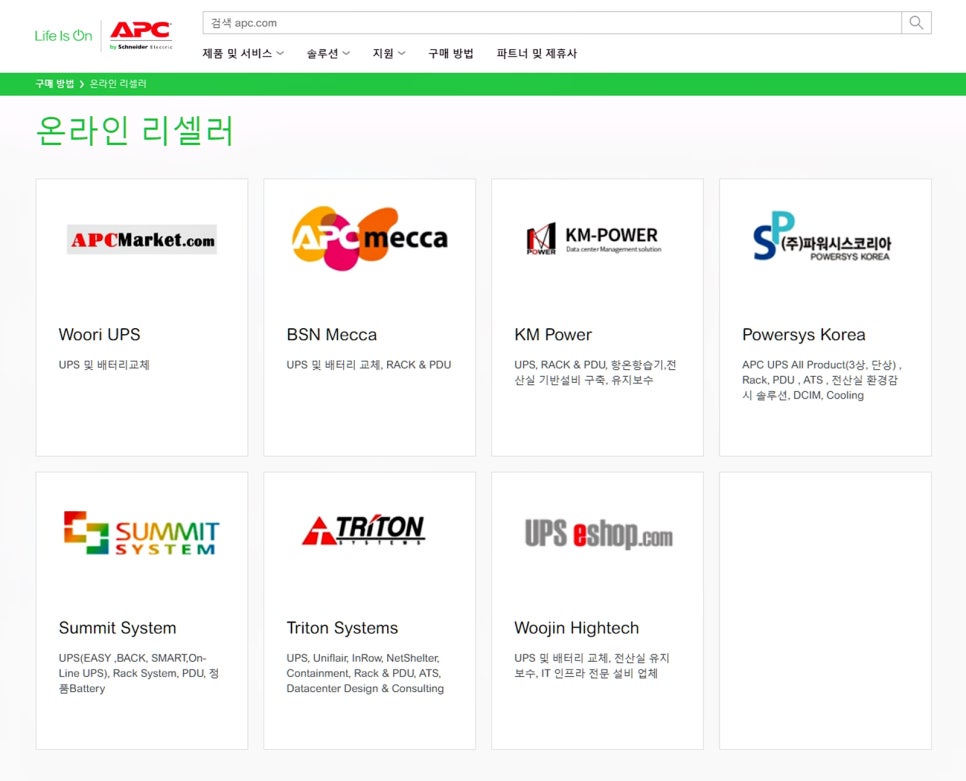Focus the apc.com search field
The width and height of the screenshot is (966, 781).
point(552,23)
